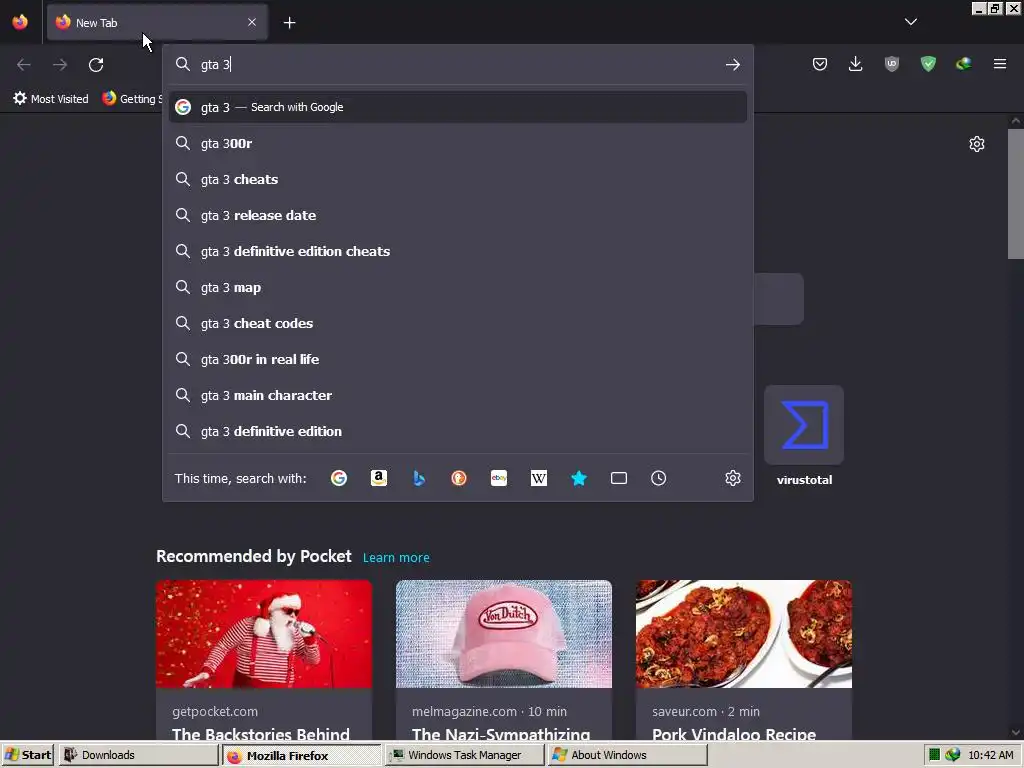Open a new tab with plus button
1024x768 pixels.
[x=289, y=23]
